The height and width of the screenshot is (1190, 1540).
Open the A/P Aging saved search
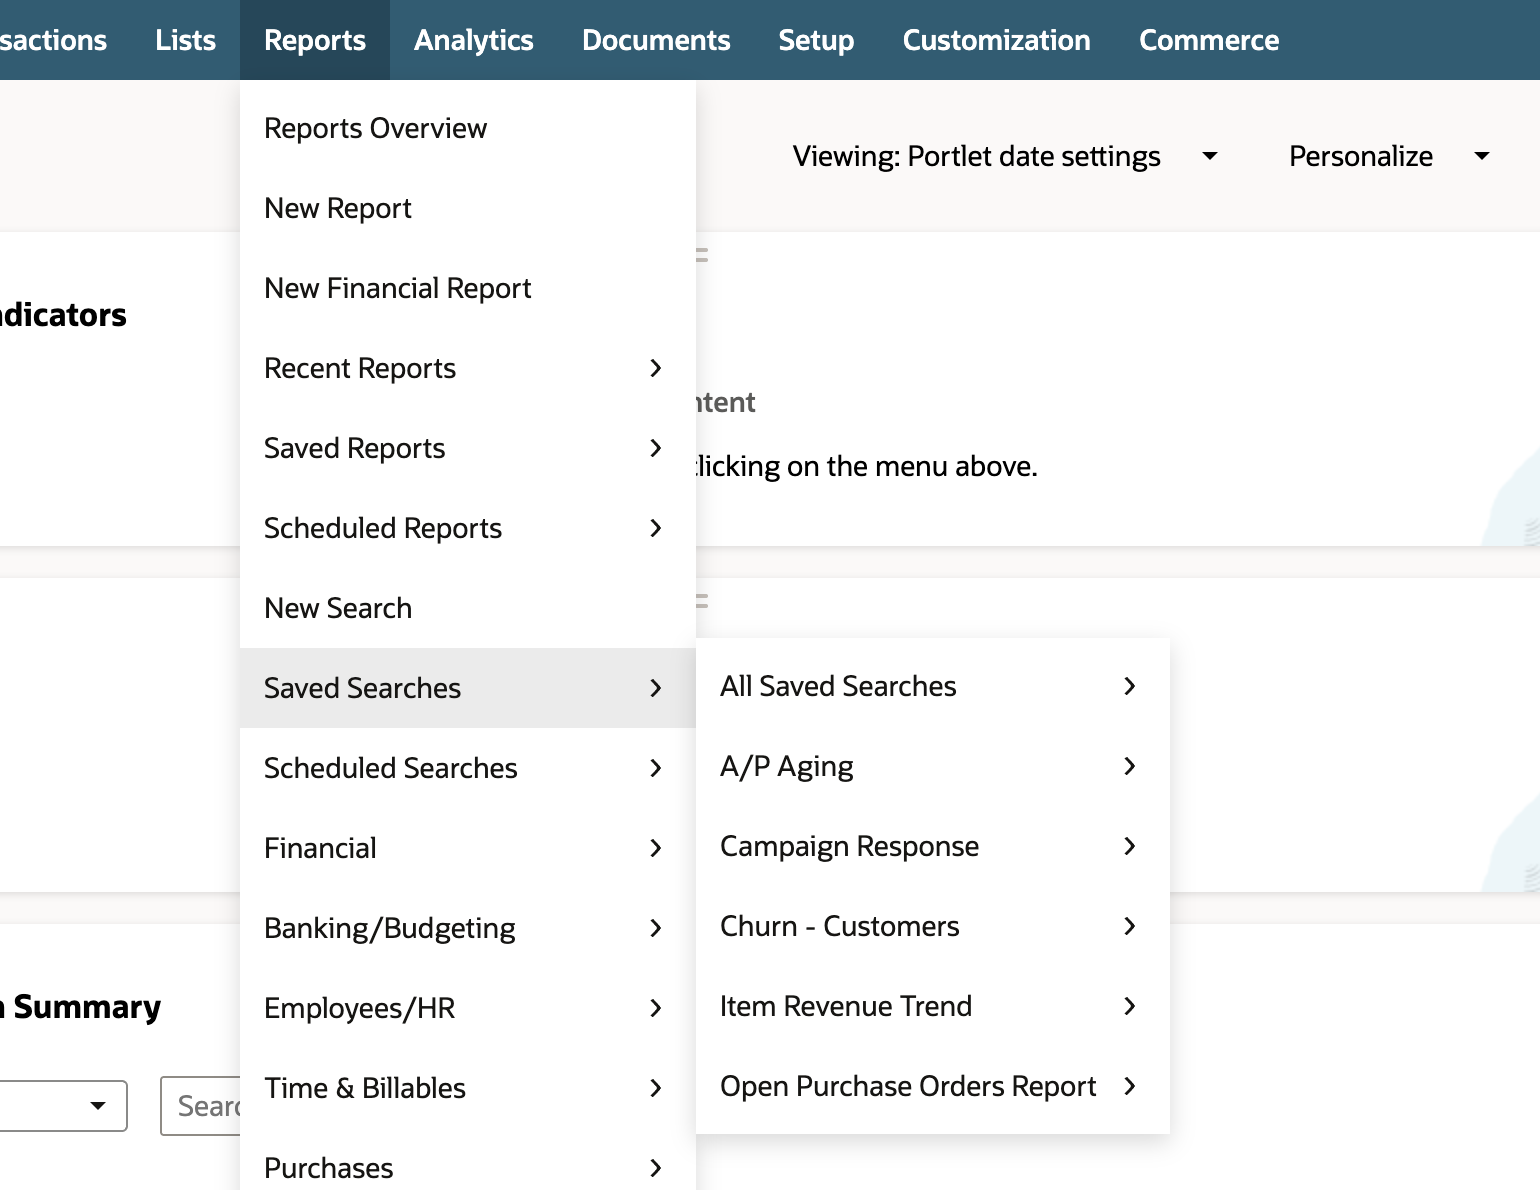(933, 766)
